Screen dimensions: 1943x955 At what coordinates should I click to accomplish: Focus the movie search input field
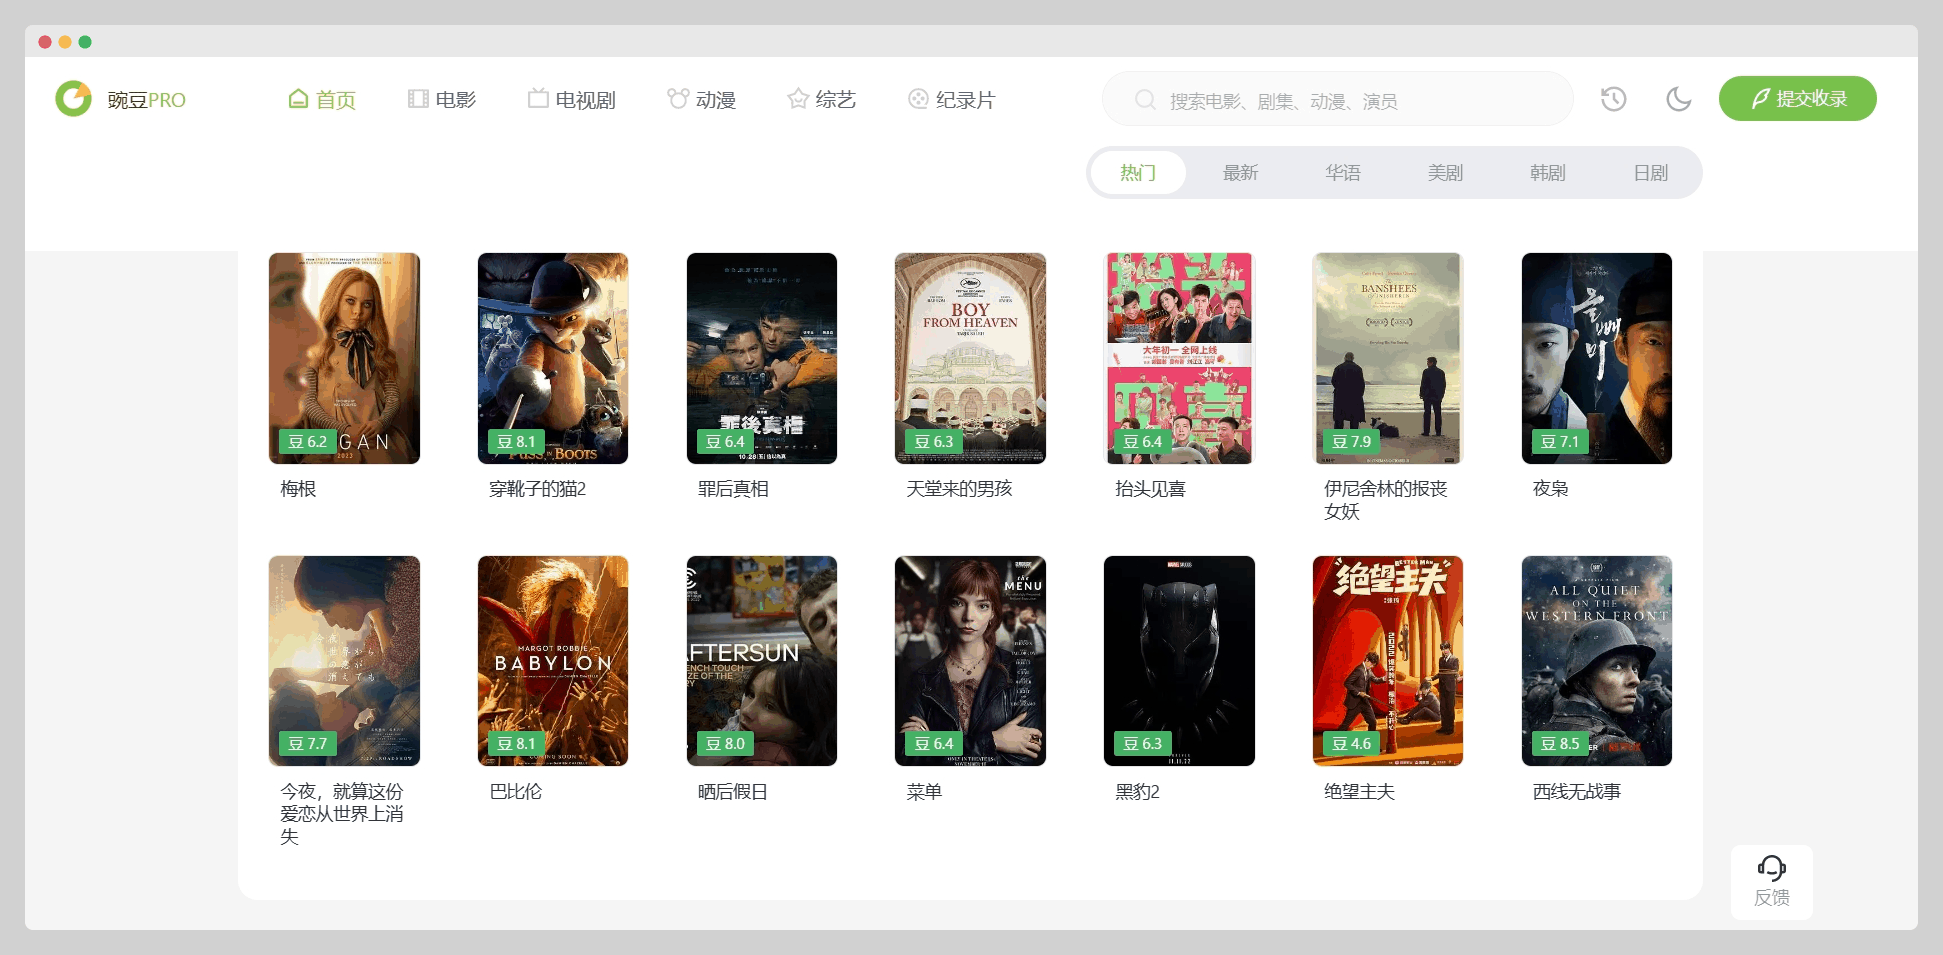point(1338,99)
